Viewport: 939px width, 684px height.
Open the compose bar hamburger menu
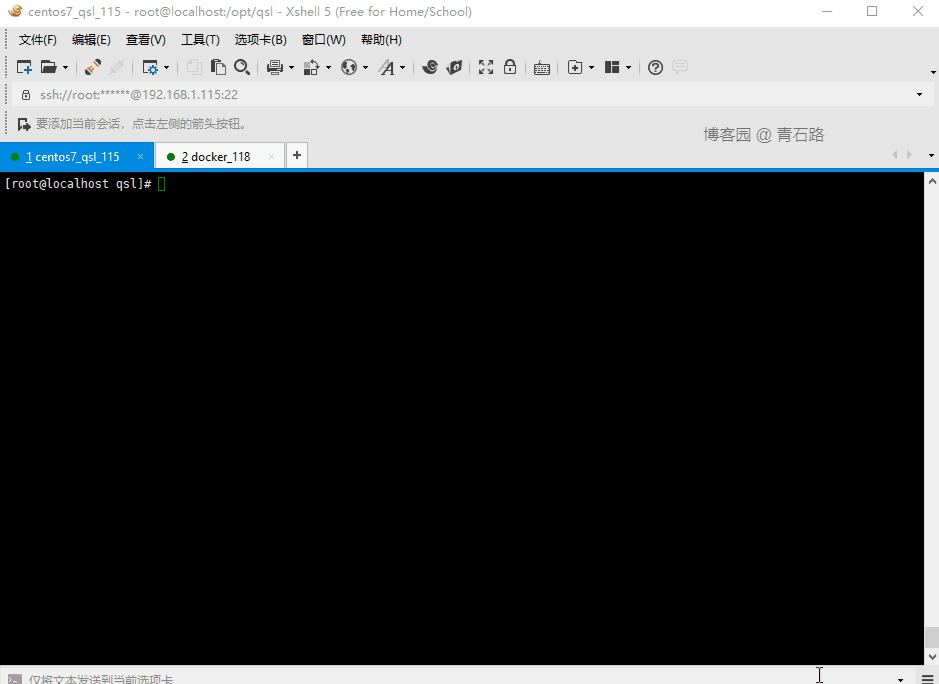928,679
